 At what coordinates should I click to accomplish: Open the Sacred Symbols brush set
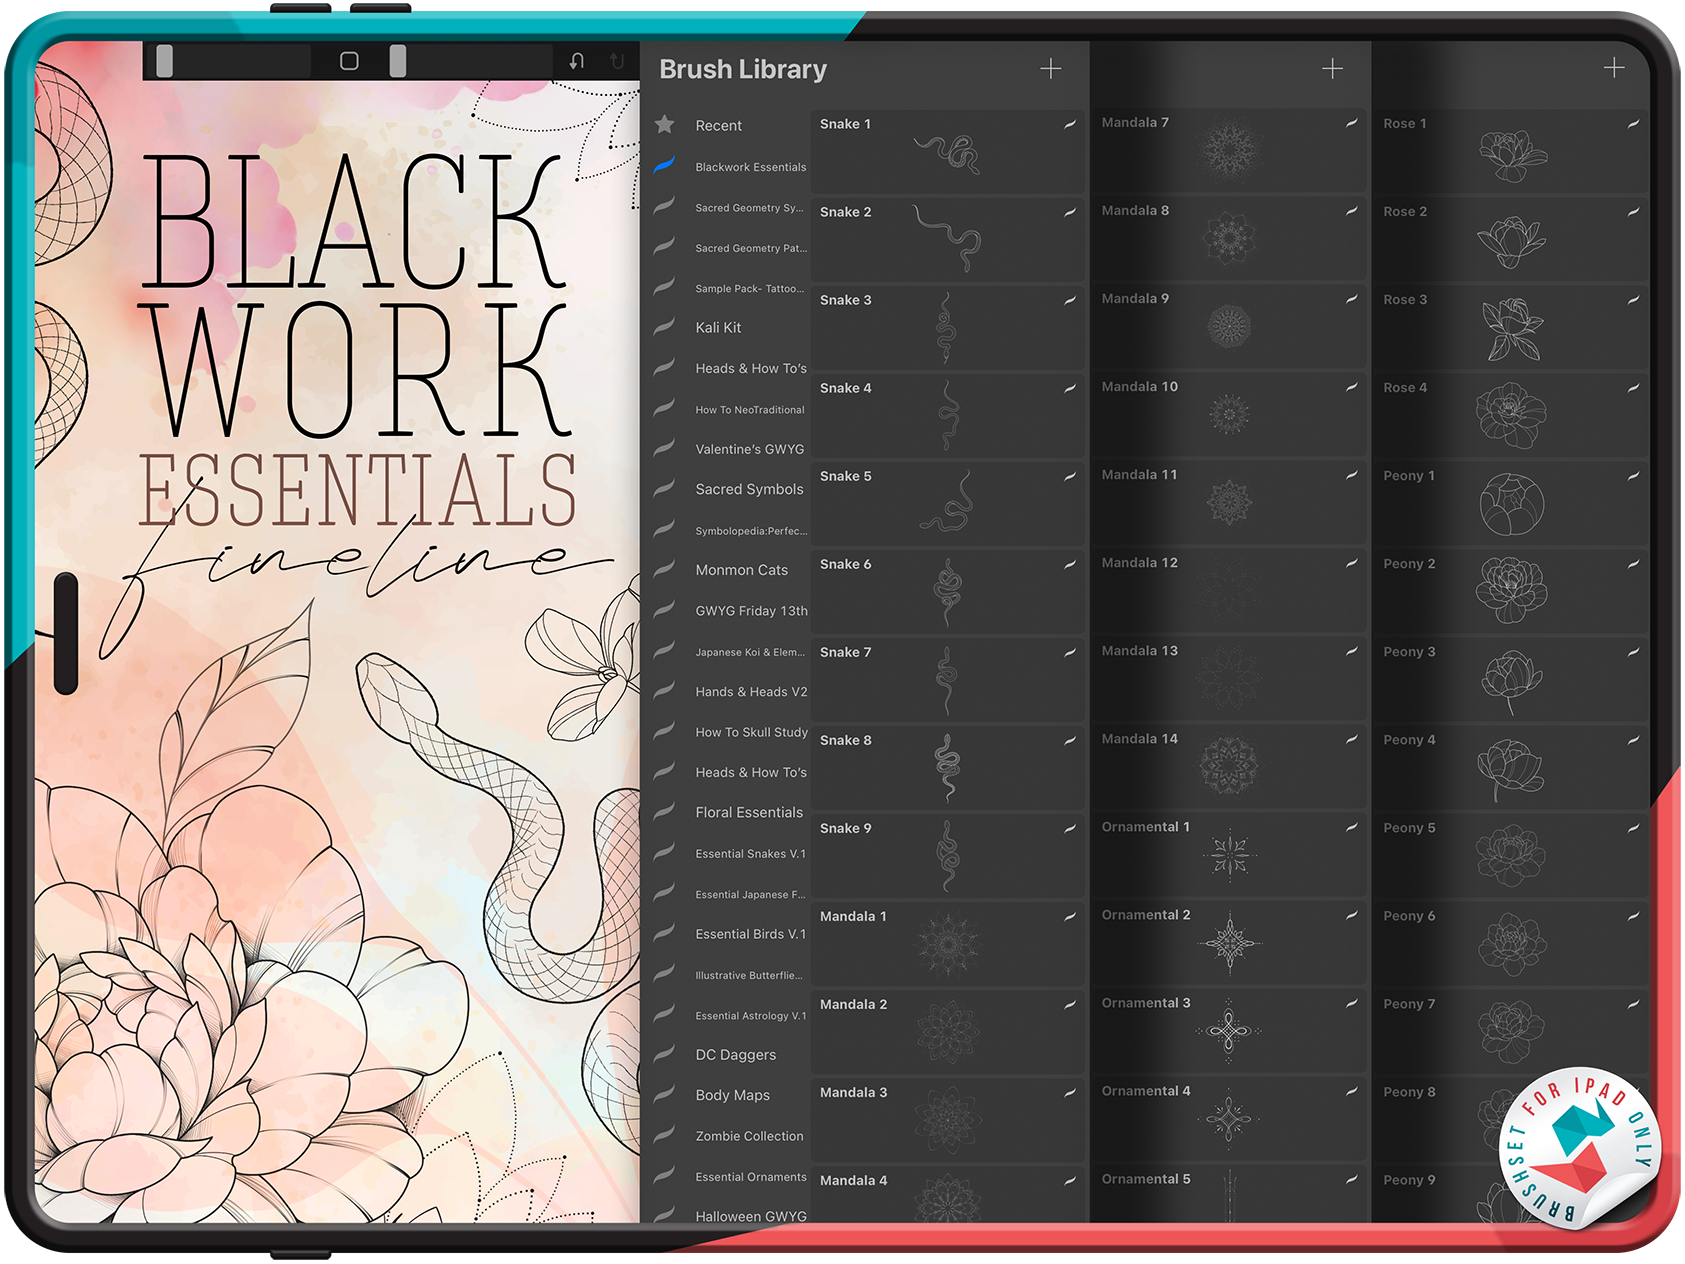(x=731, y=489)
